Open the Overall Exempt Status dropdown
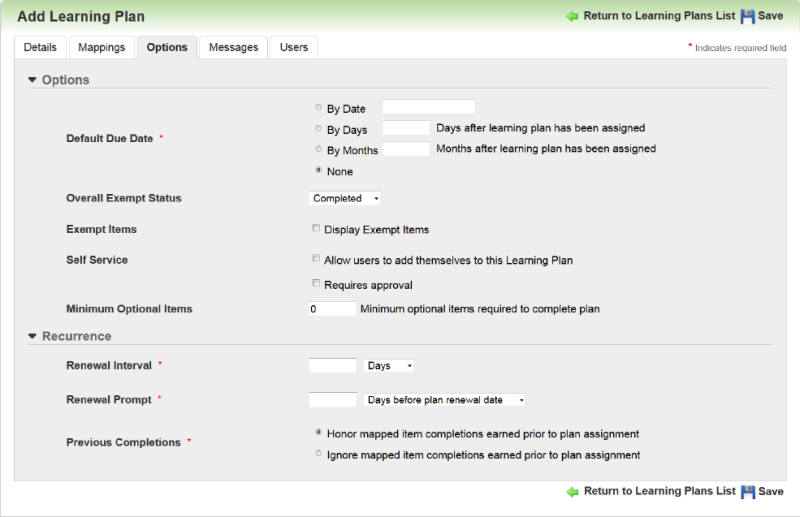The height and width of the screenshot is (517, 800). (344, 198)
